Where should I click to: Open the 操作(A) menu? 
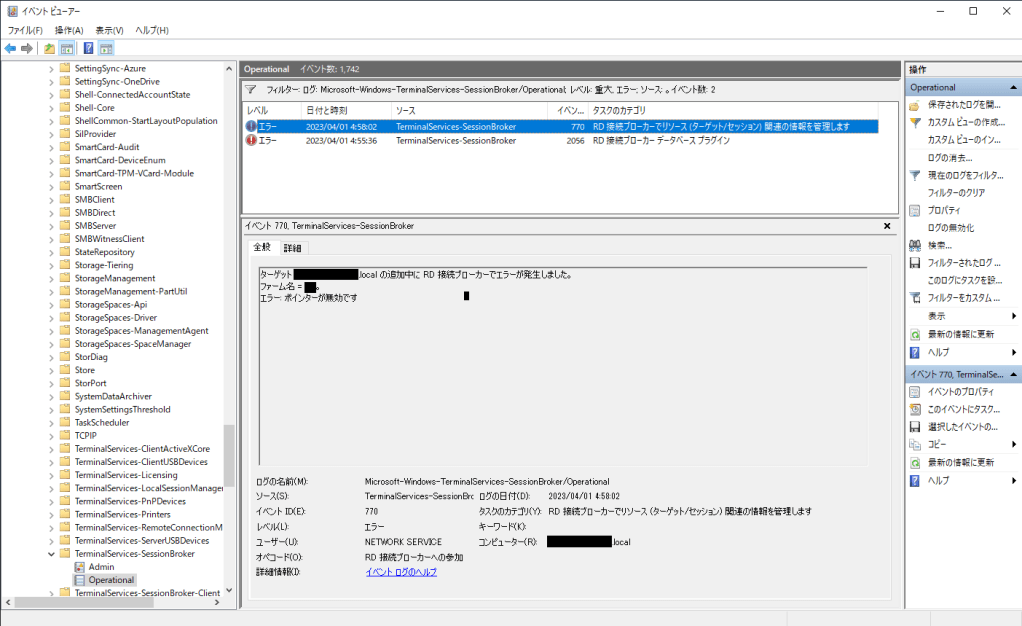tap(69, 31)
